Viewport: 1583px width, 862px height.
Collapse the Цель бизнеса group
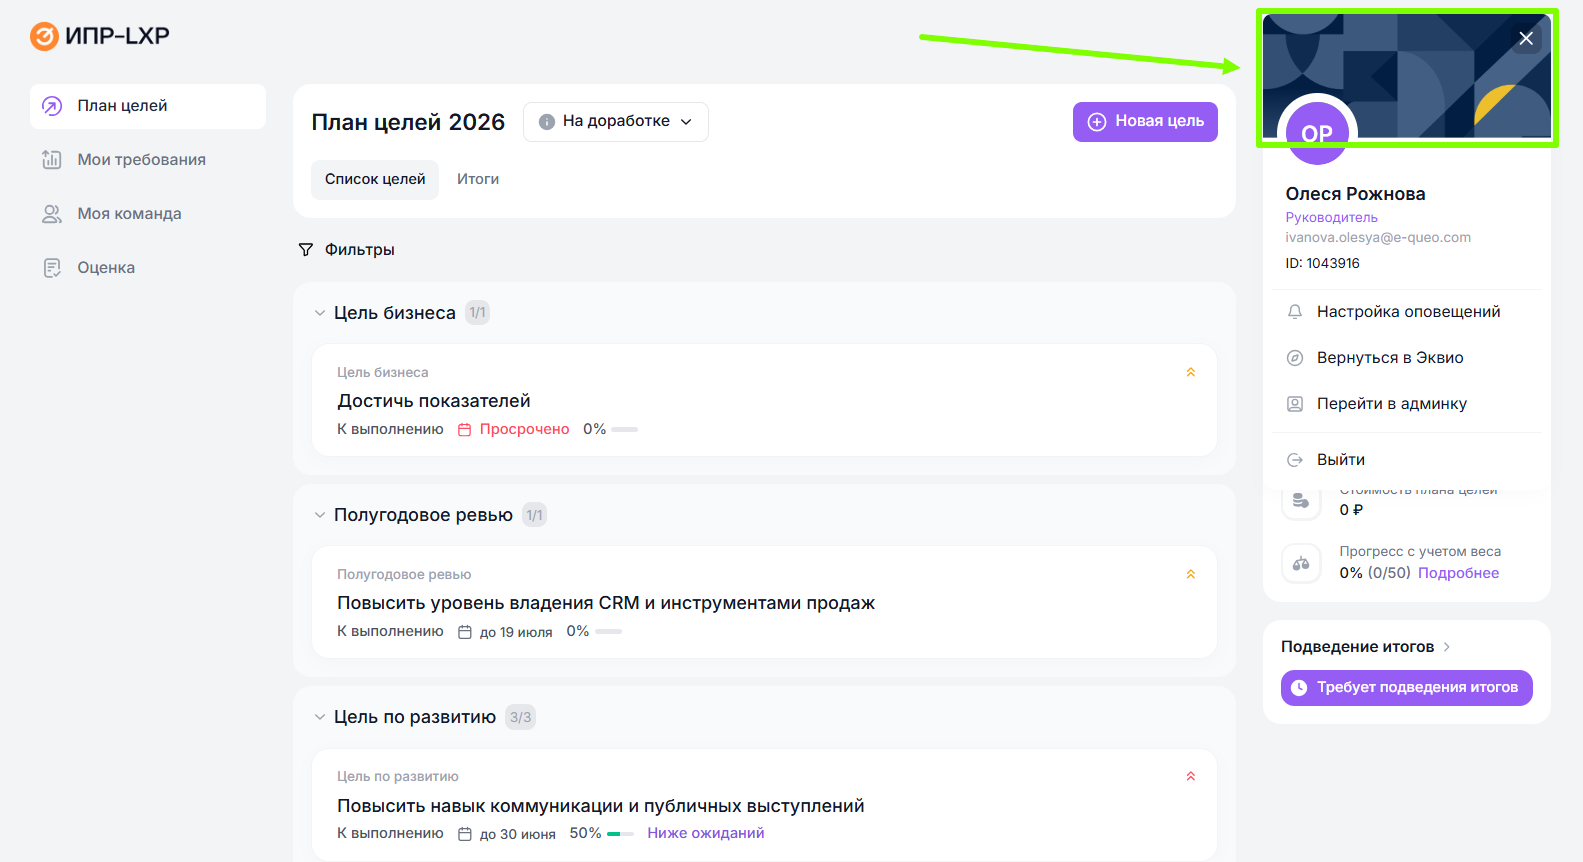[x=320, y=313]
